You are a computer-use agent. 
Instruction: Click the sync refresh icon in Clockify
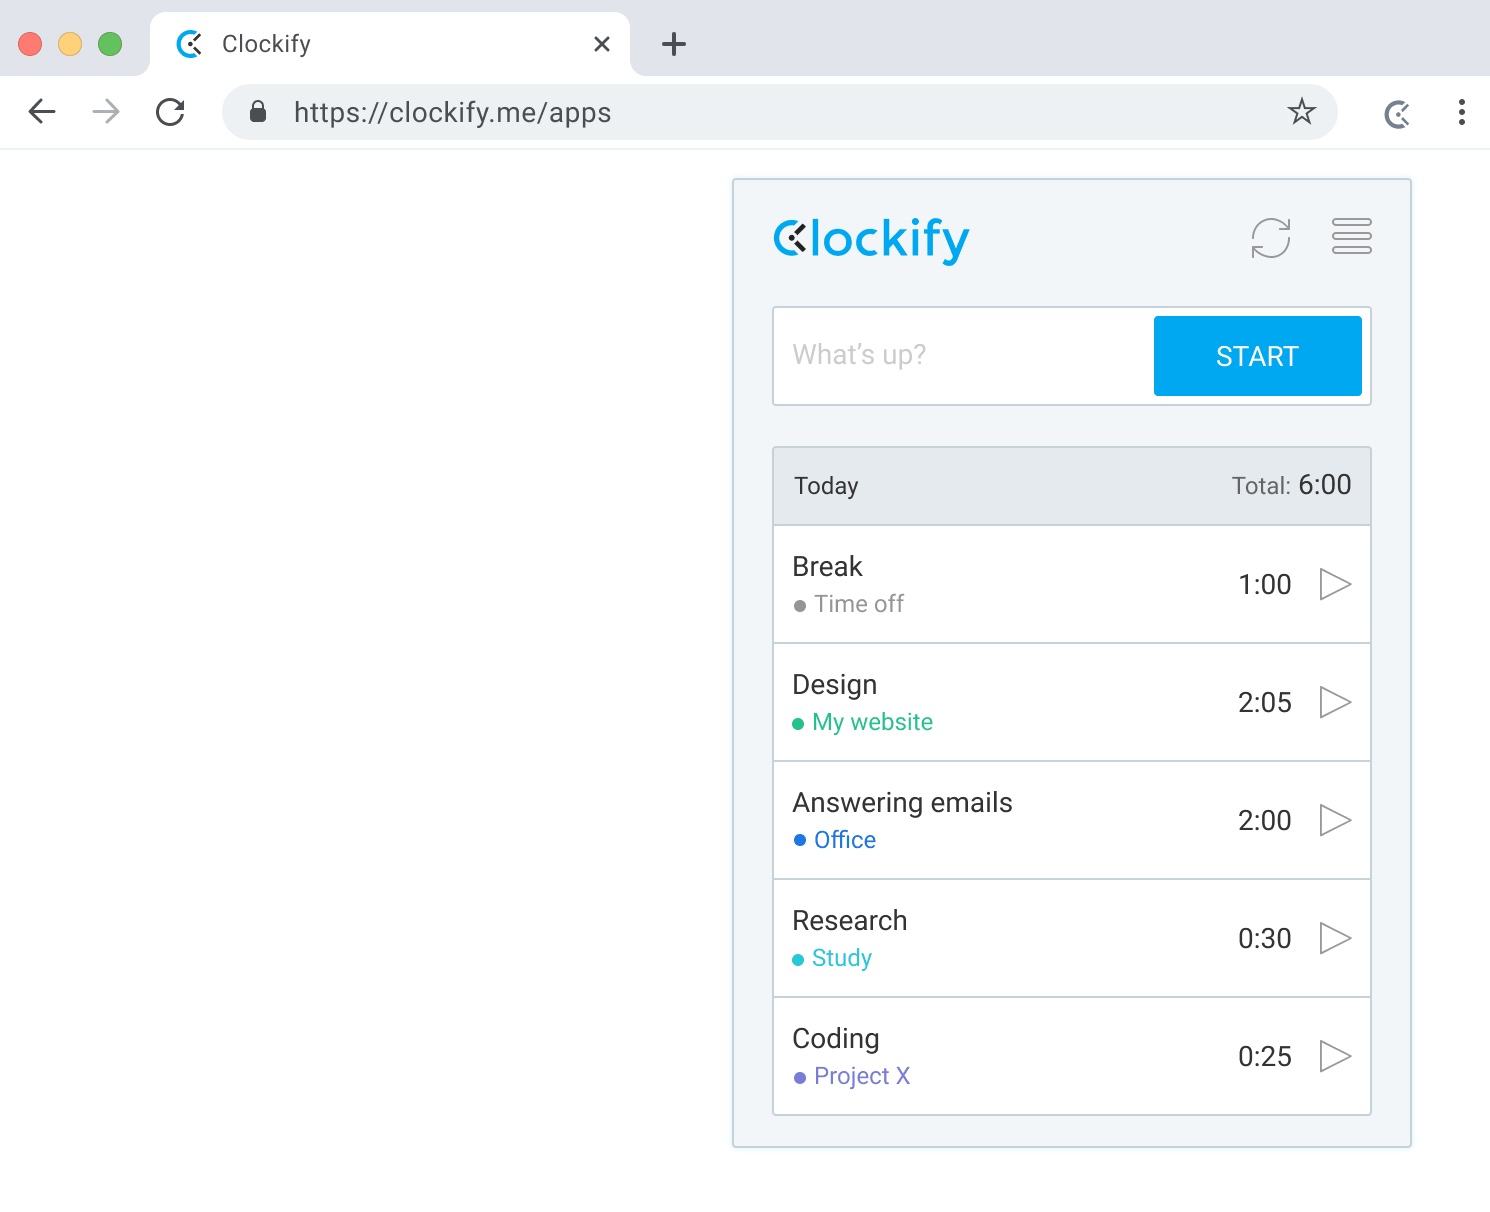(x=1271, y=238)
